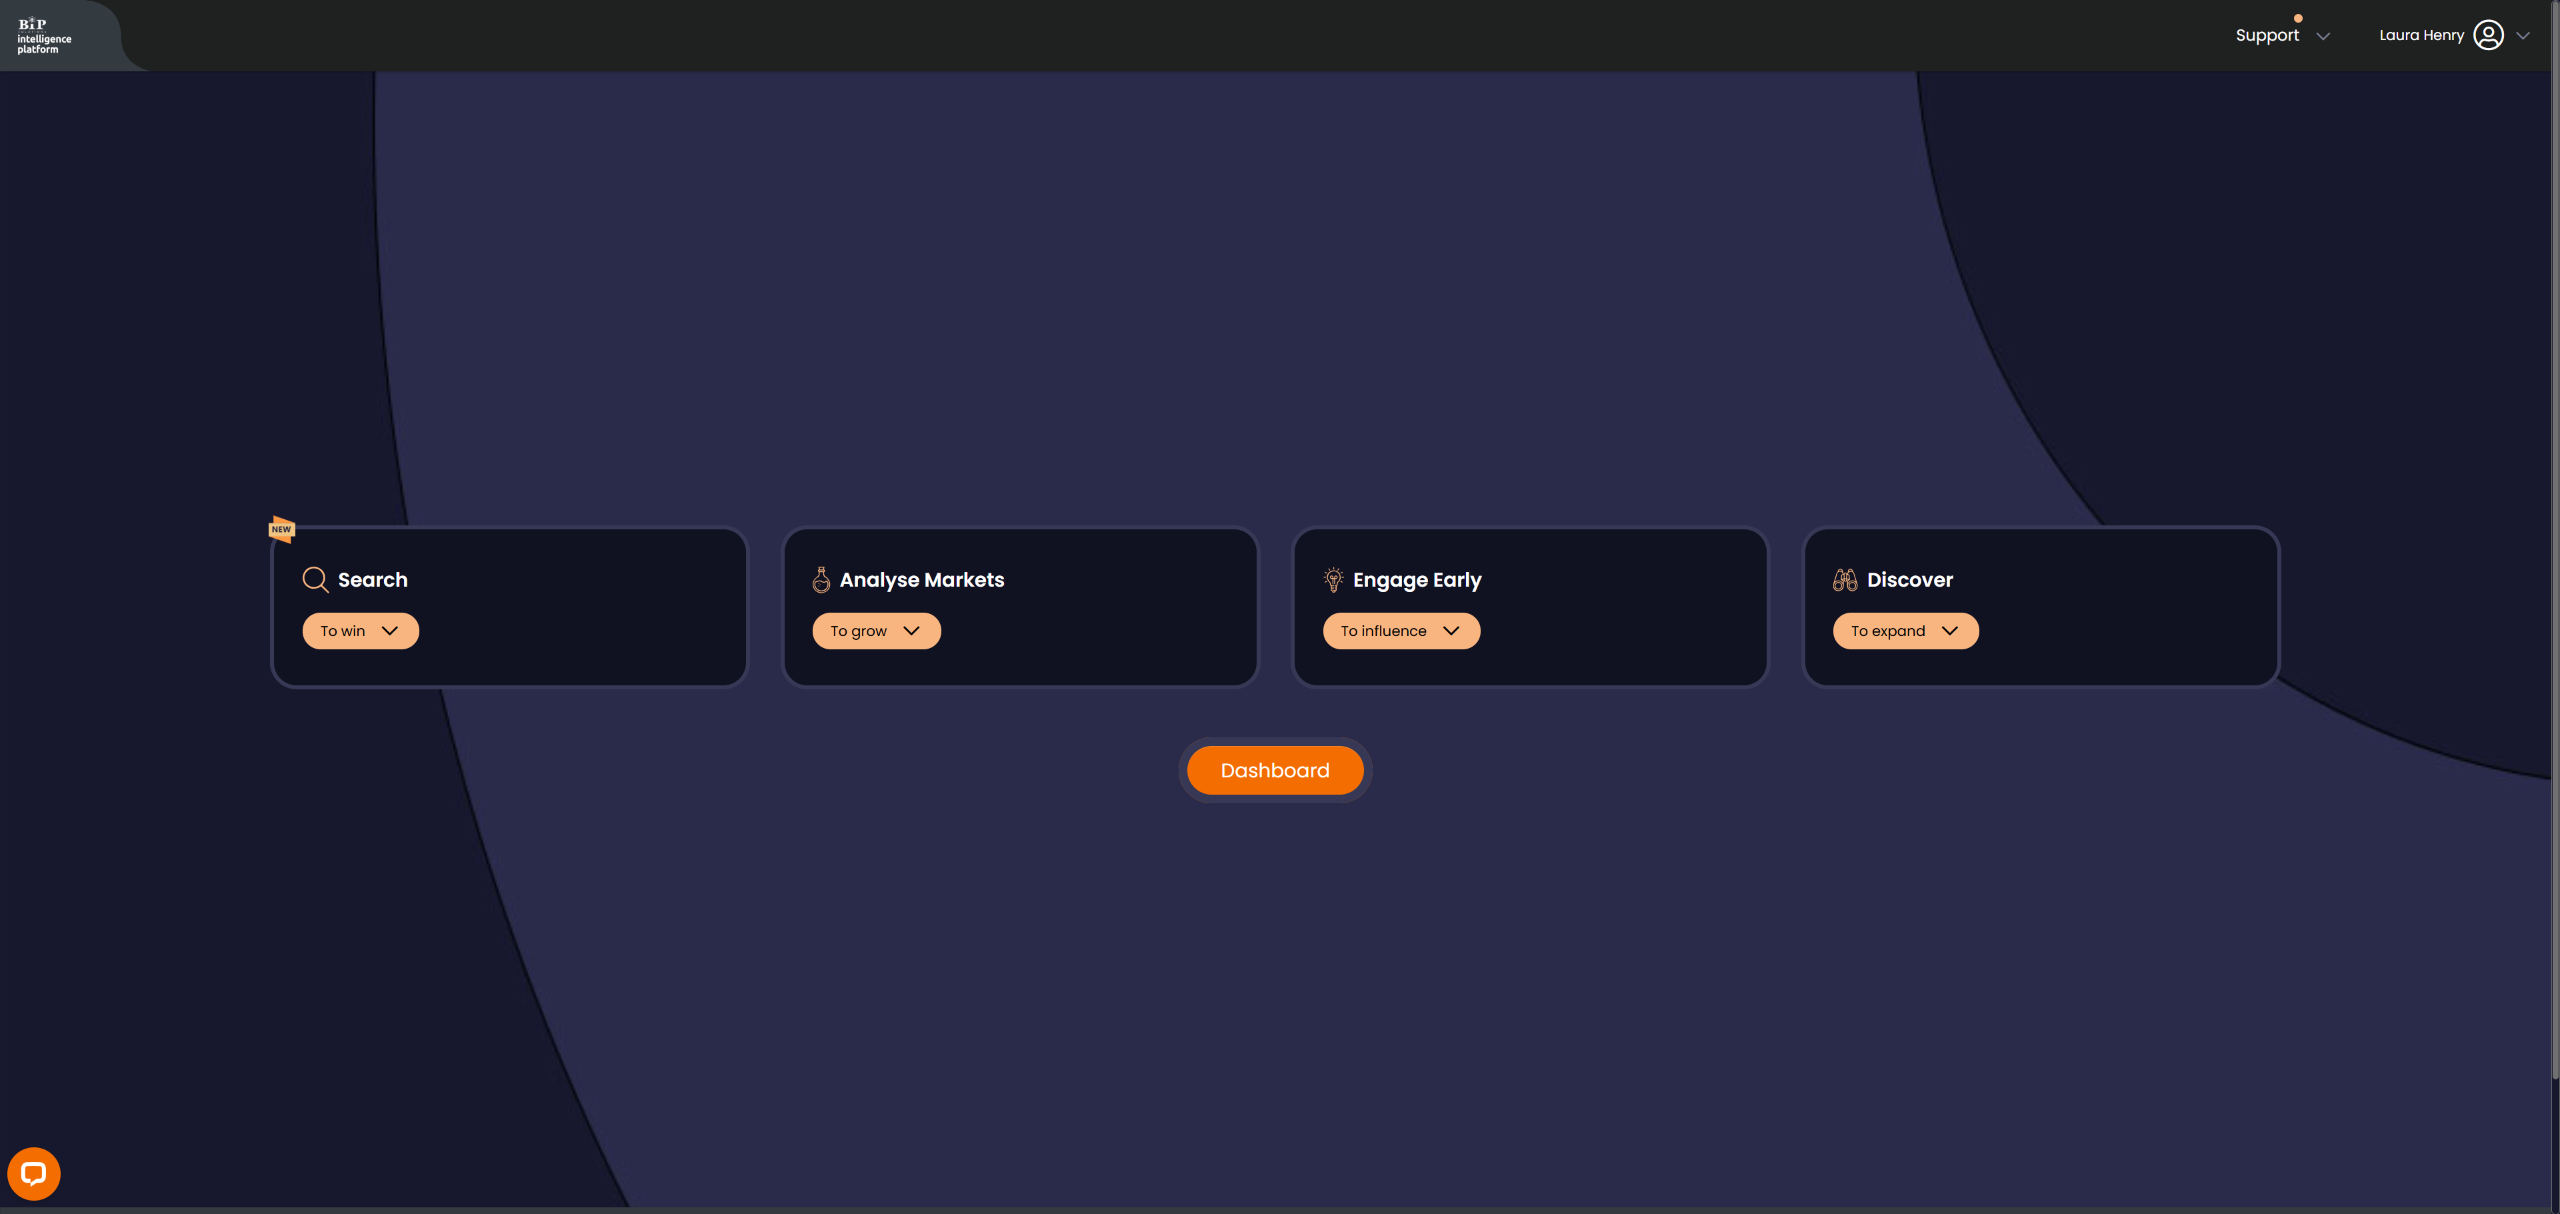Open the live chat bubble icon
Image resolution: width=2560 pixels, height=1214 pixels.
click(34, 1173)
